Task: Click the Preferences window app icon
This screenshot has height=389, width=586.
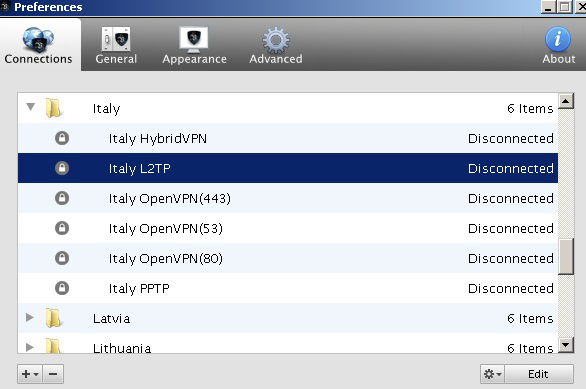Action: (x=4, y=7)
